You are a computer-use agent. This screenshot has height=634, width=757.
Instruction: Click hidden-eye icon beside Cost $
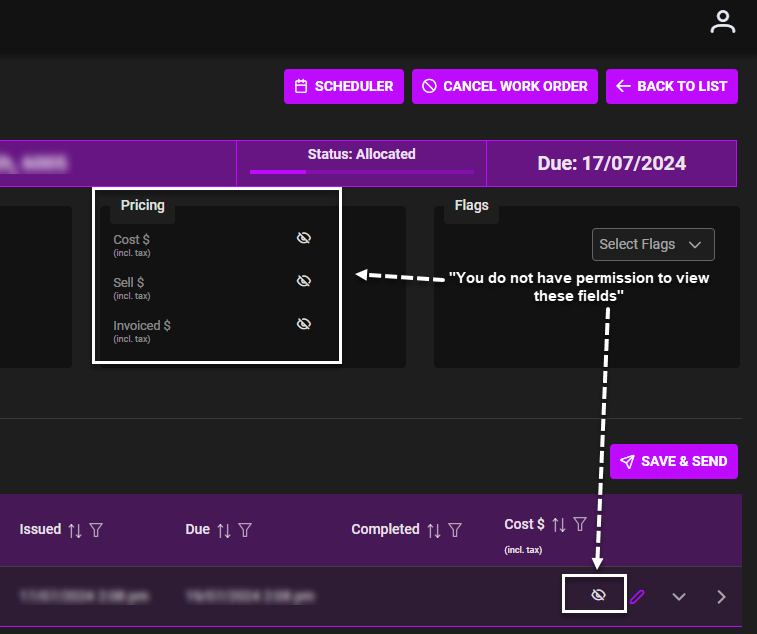pyautogui.click(x=304, y=238)
